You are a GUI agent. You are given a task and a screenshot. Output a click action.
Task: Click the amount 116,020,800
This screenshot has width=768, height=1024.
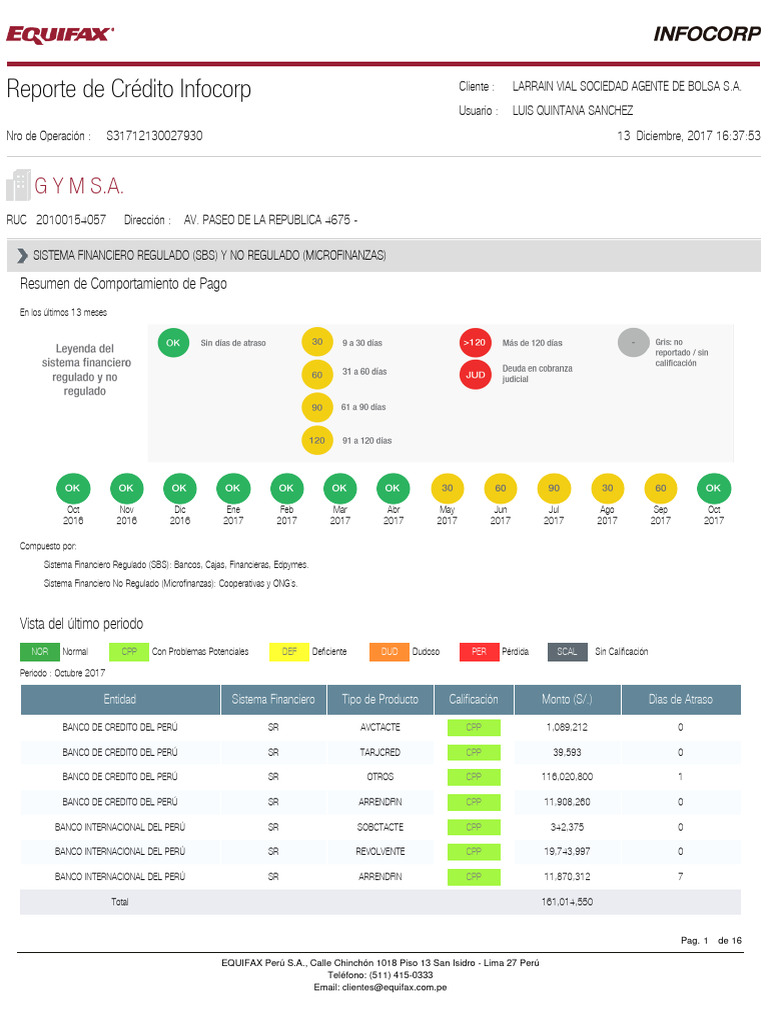[x=567, y=777]
